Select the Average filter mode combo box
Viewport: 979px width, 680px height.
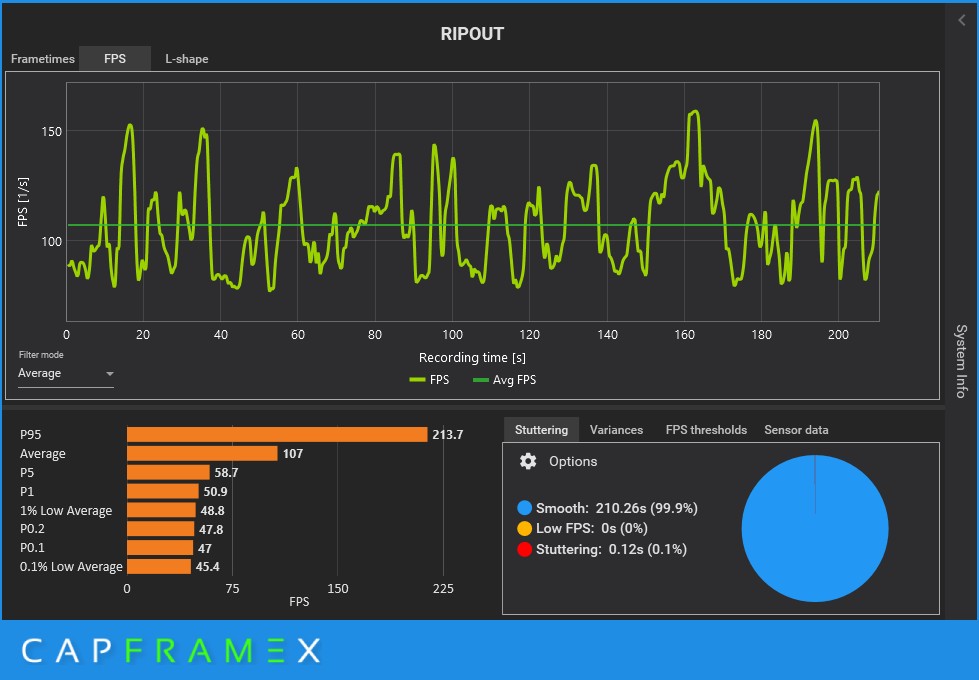[x=66, y=373]
